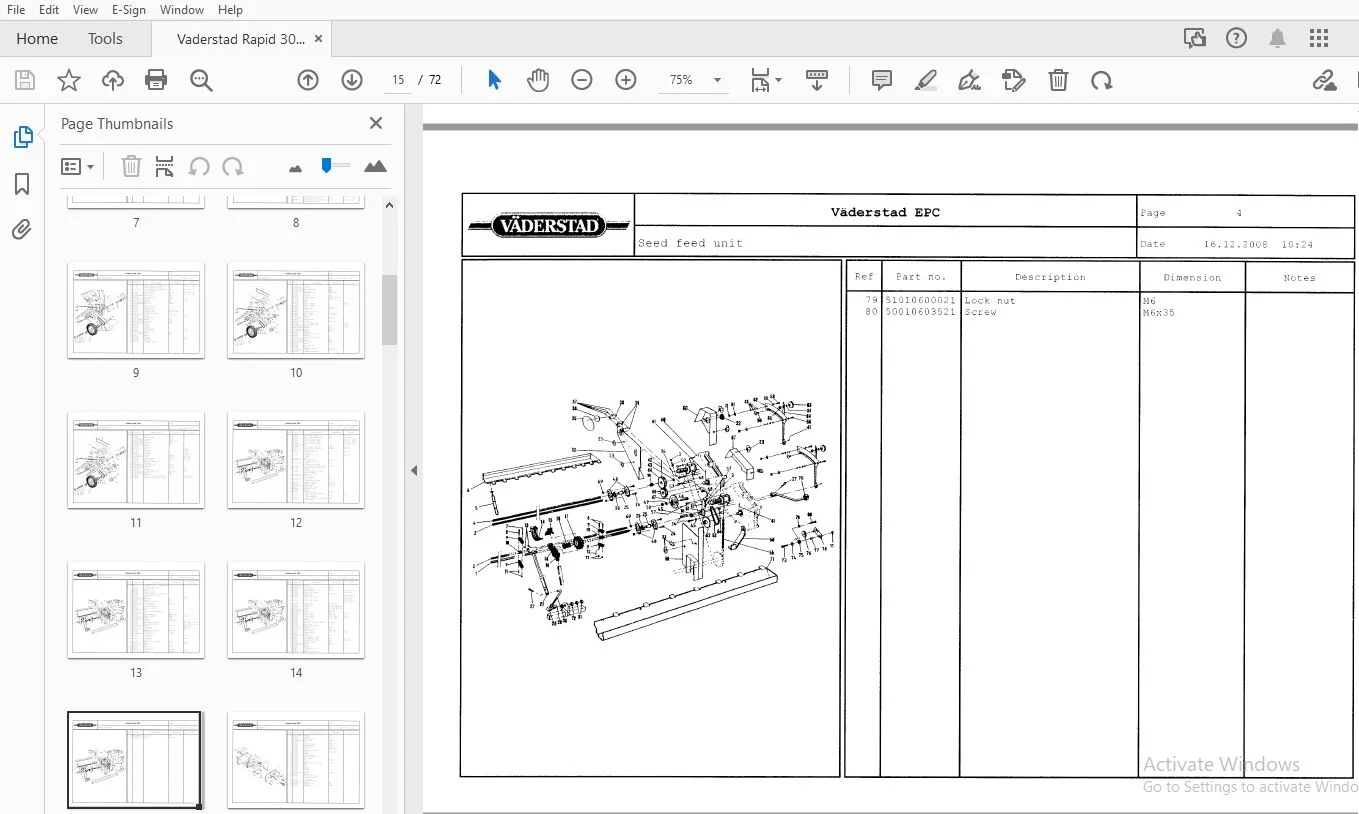
Task: Bookmark this file with the star icon
Action: [69, 81]
